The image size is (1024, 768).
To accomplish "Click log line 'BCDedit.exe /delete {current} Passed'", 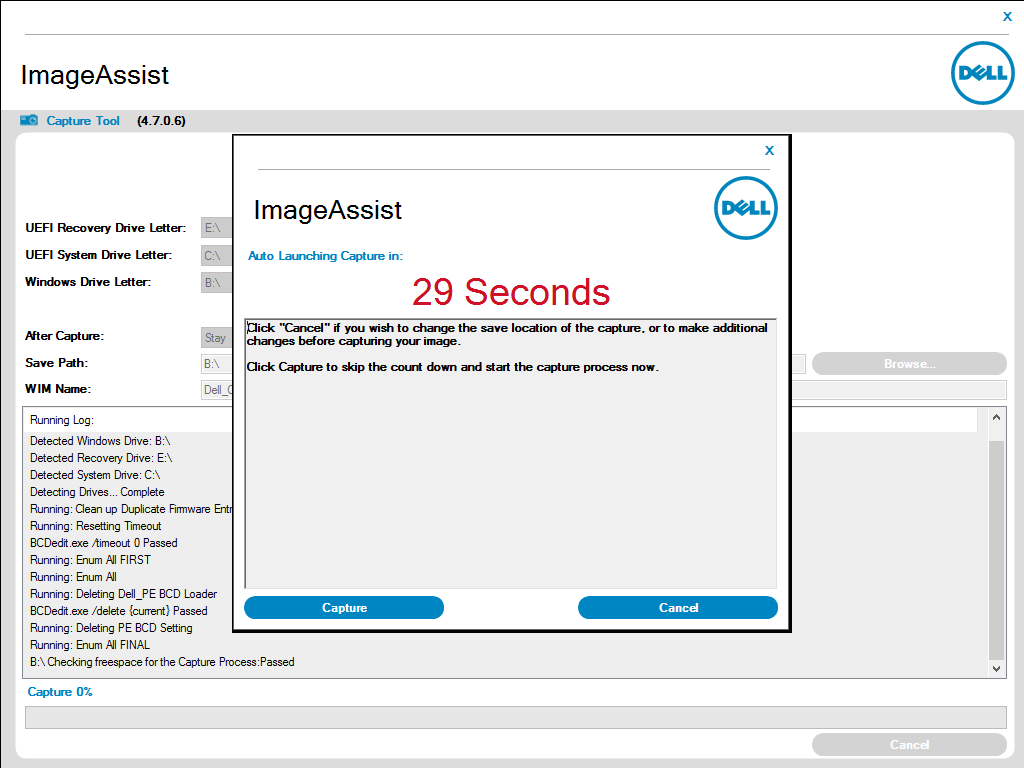I will (x=119, y=611).
